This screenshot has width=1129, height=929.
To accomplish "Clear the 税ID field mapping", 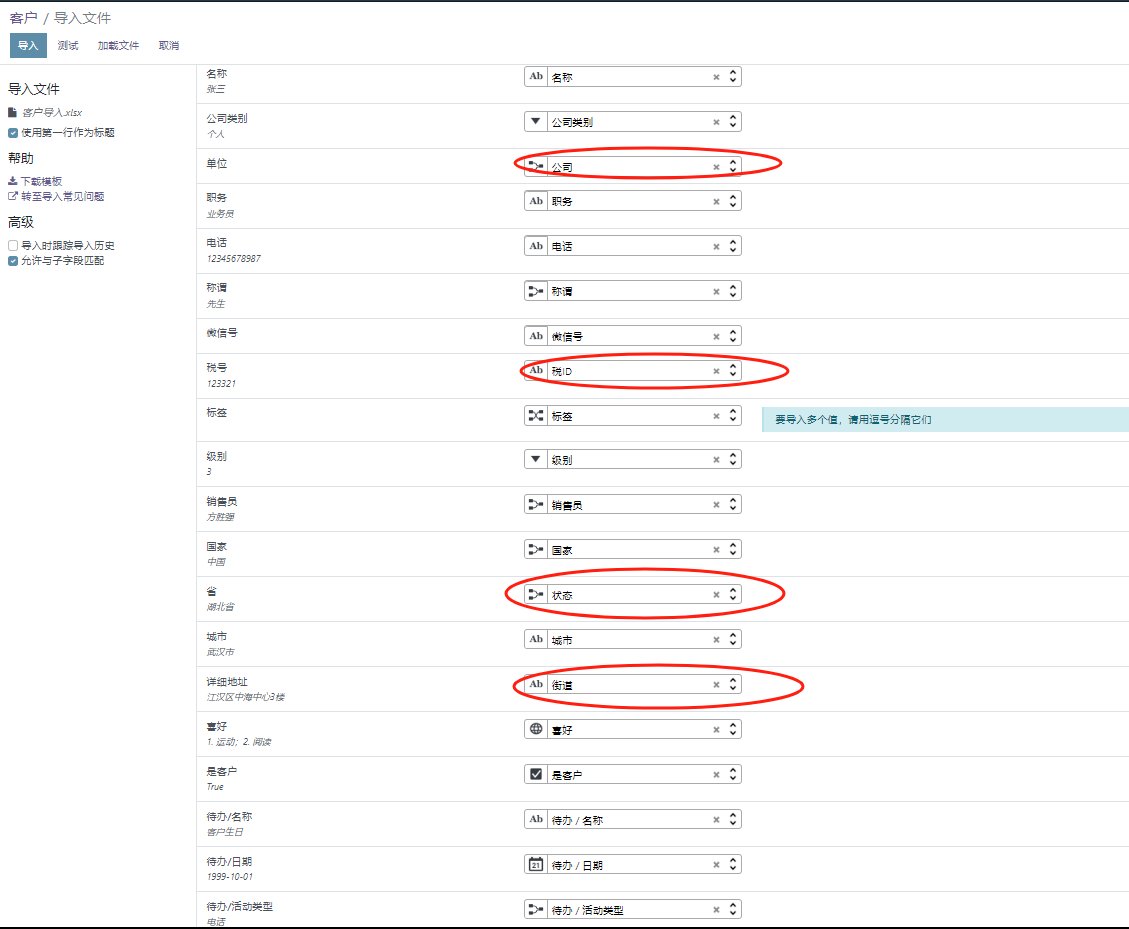I will tap(716, 371).
